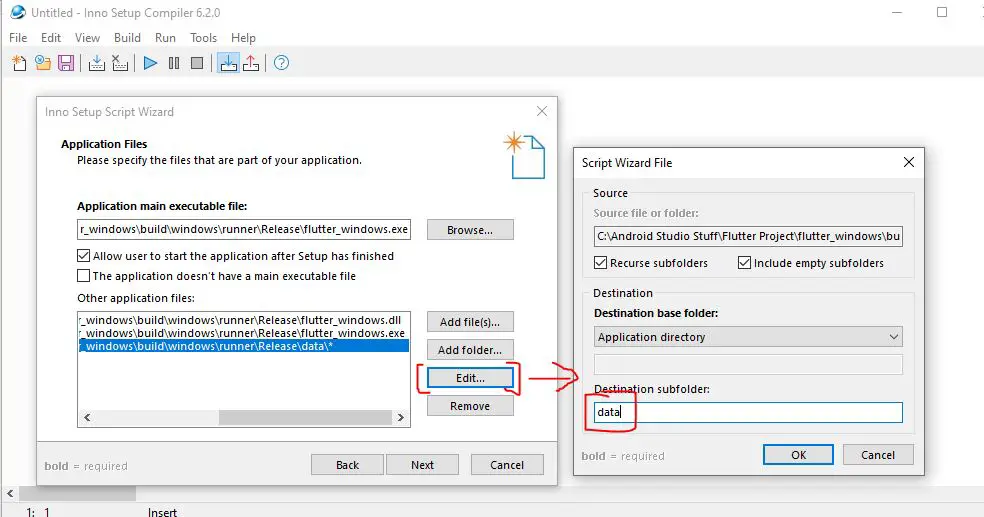Click the Add file(s)... button
The height and width of the screenshot is (517, 984).
pos(470,322)
